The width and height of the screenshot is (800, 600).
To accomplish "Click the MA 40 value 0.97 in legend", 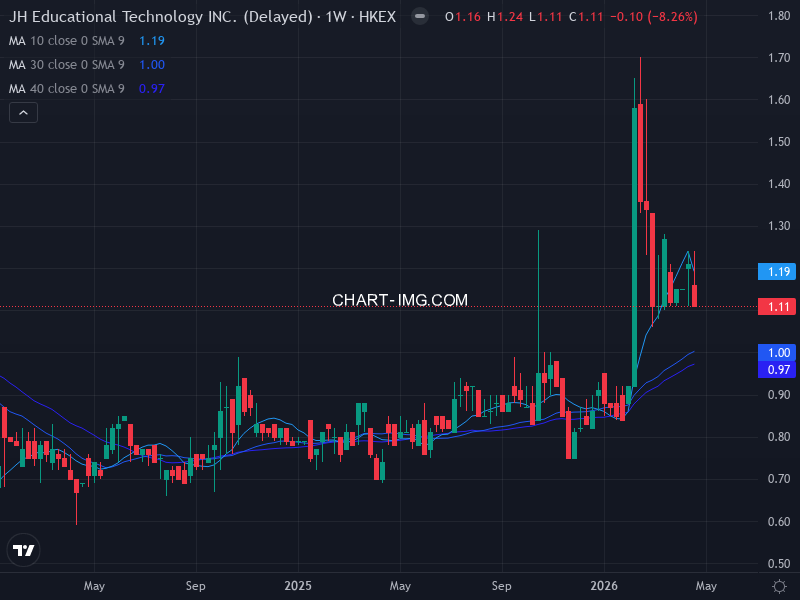I will pos(152,89).
